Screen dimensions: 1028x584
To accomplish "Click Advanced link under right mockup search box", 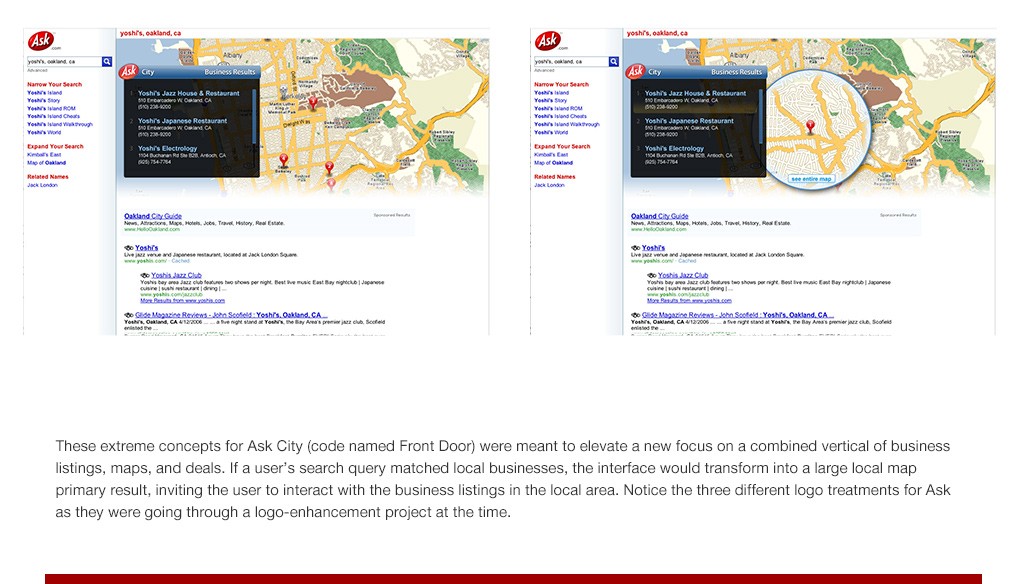I will (x=544, y=70).
